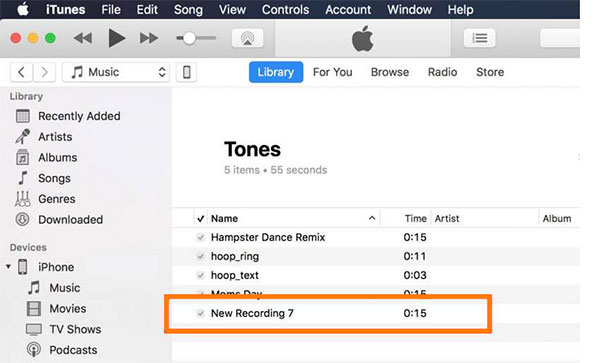
Task: Open the File menu
Action: 111,10
